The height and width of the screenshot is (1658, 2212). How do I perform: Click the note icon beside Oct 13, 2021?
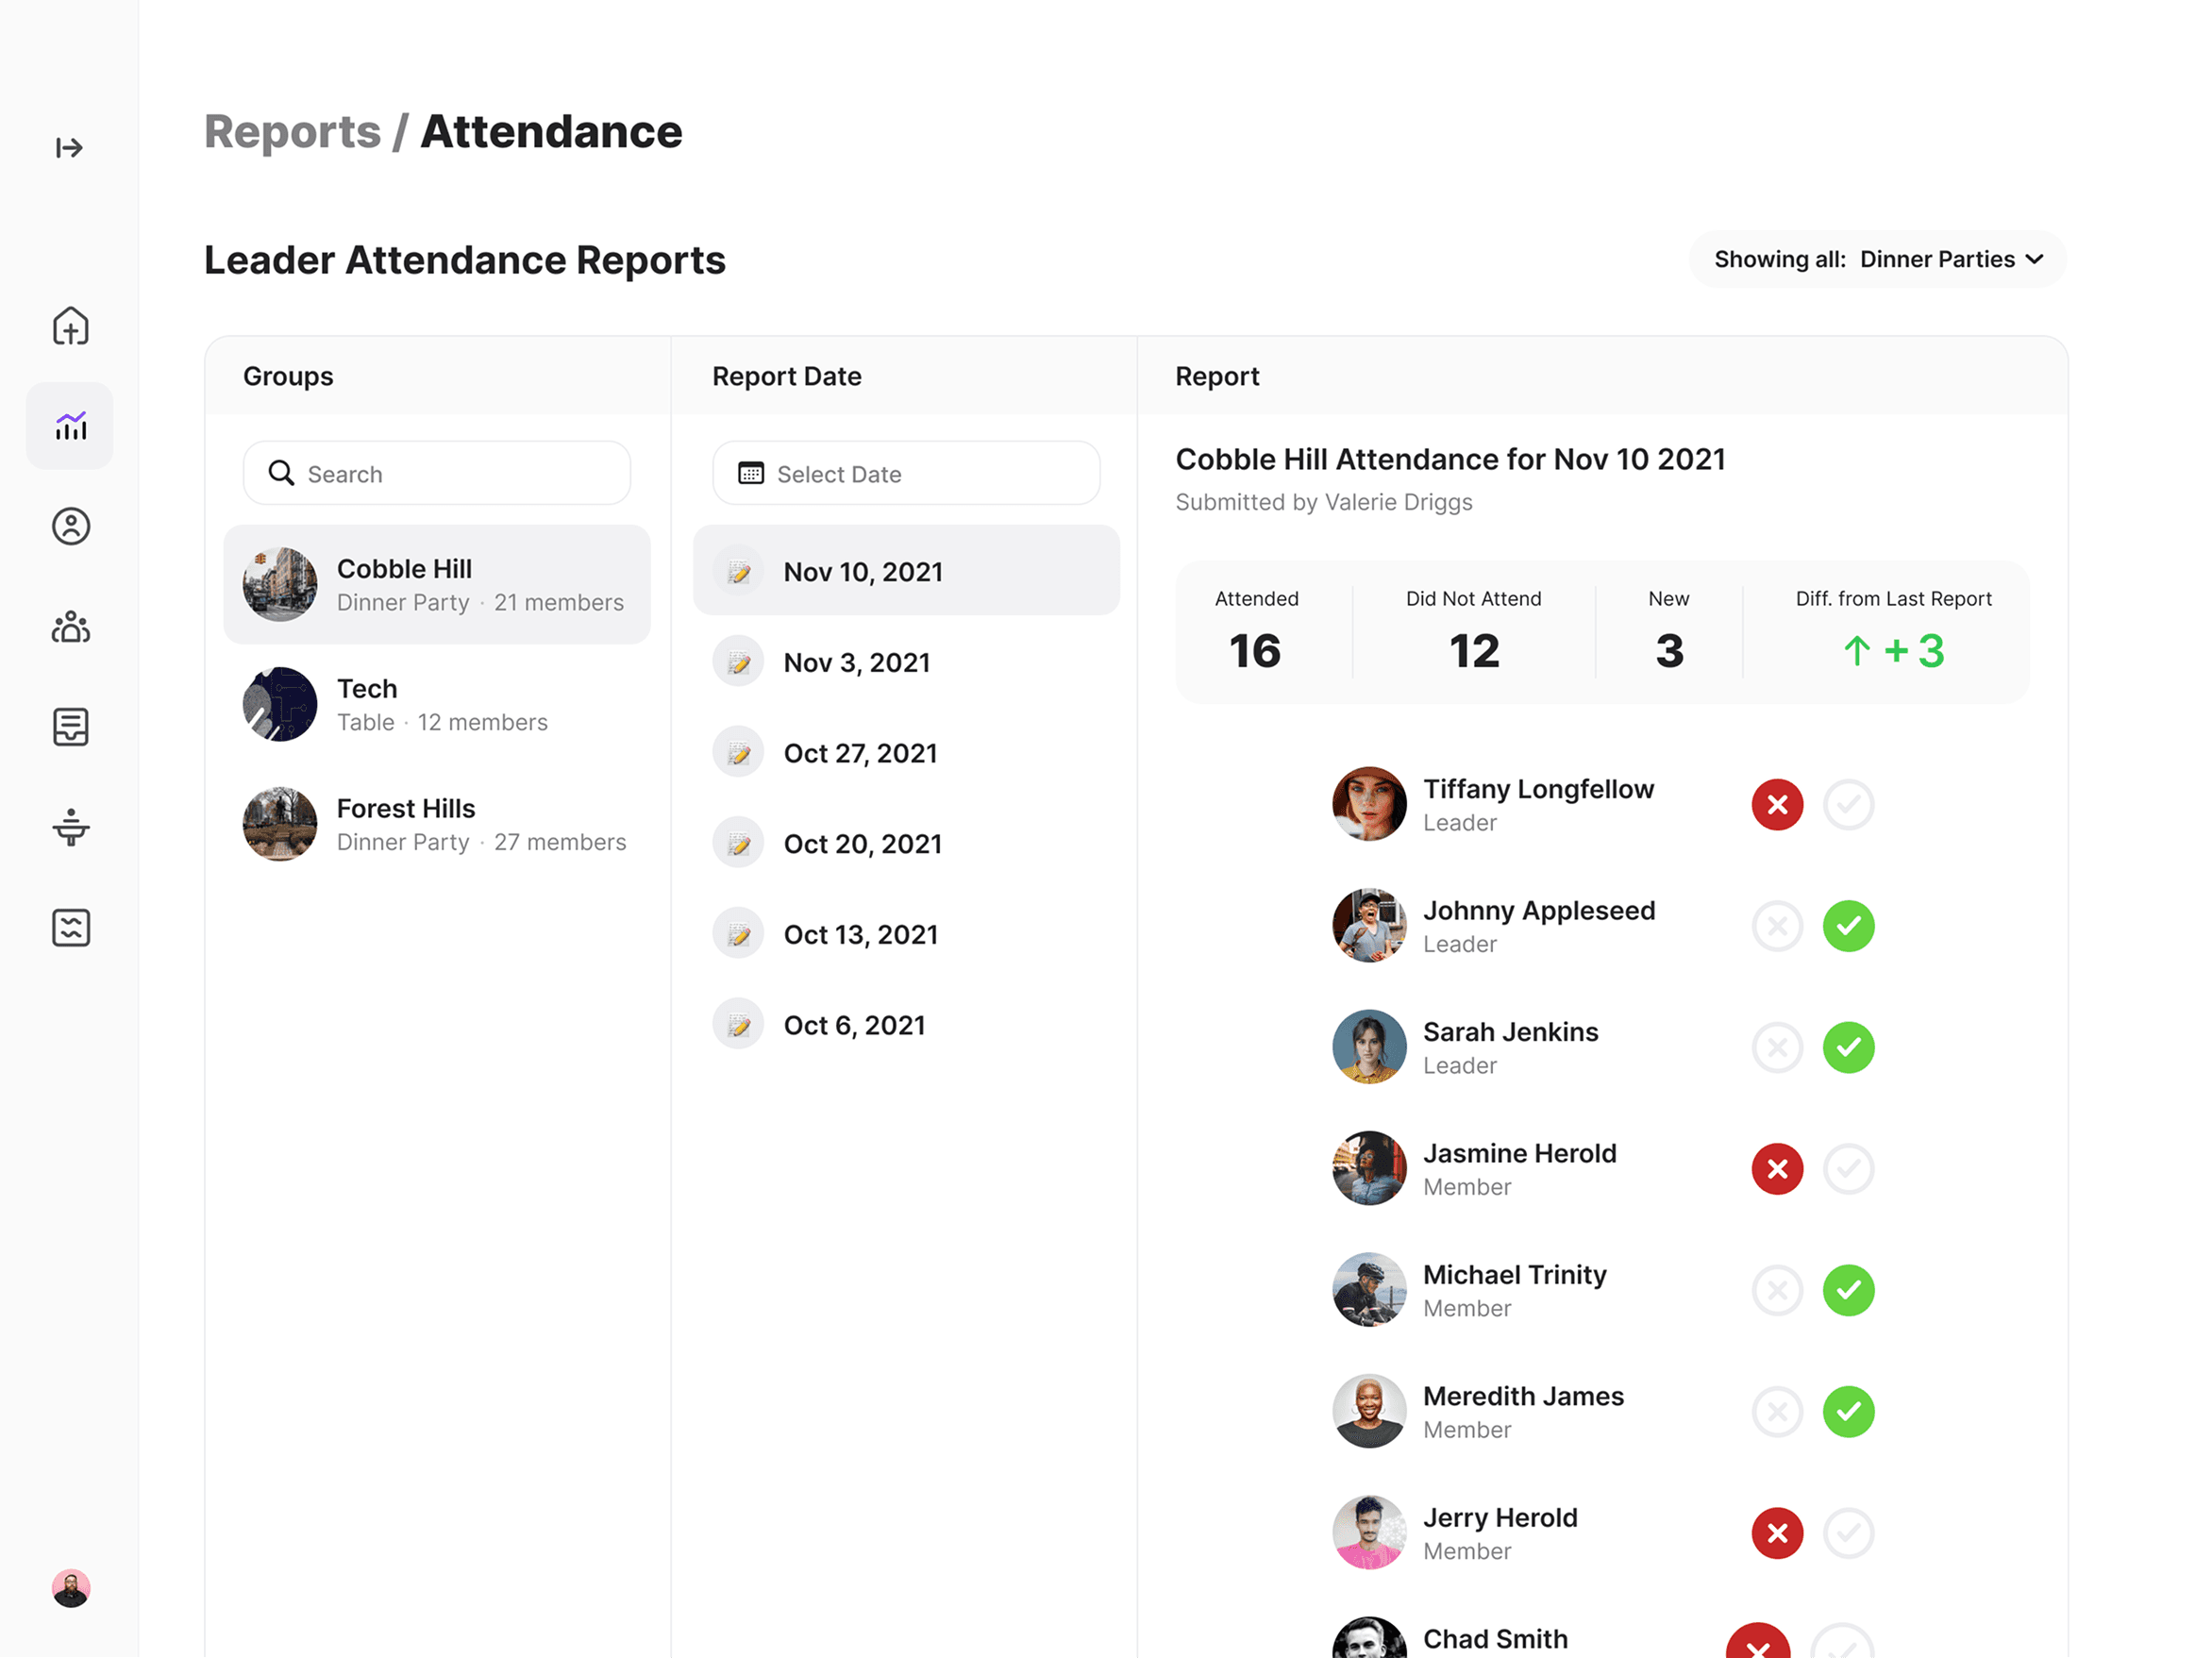(x=739, y=934)
